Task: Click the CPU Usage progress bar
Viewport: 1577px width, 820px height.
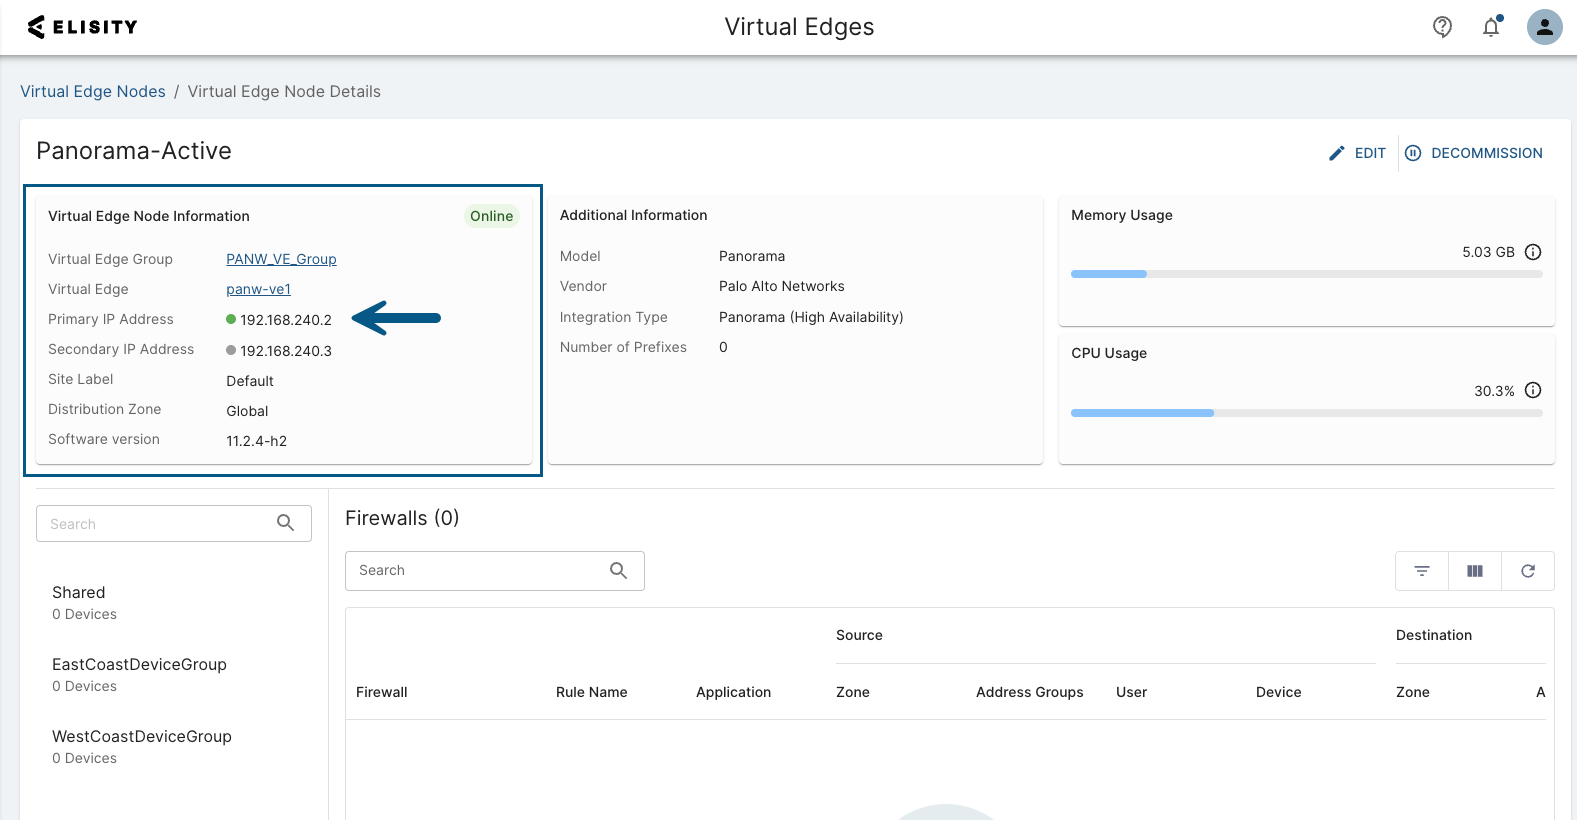Action: 1306,413
